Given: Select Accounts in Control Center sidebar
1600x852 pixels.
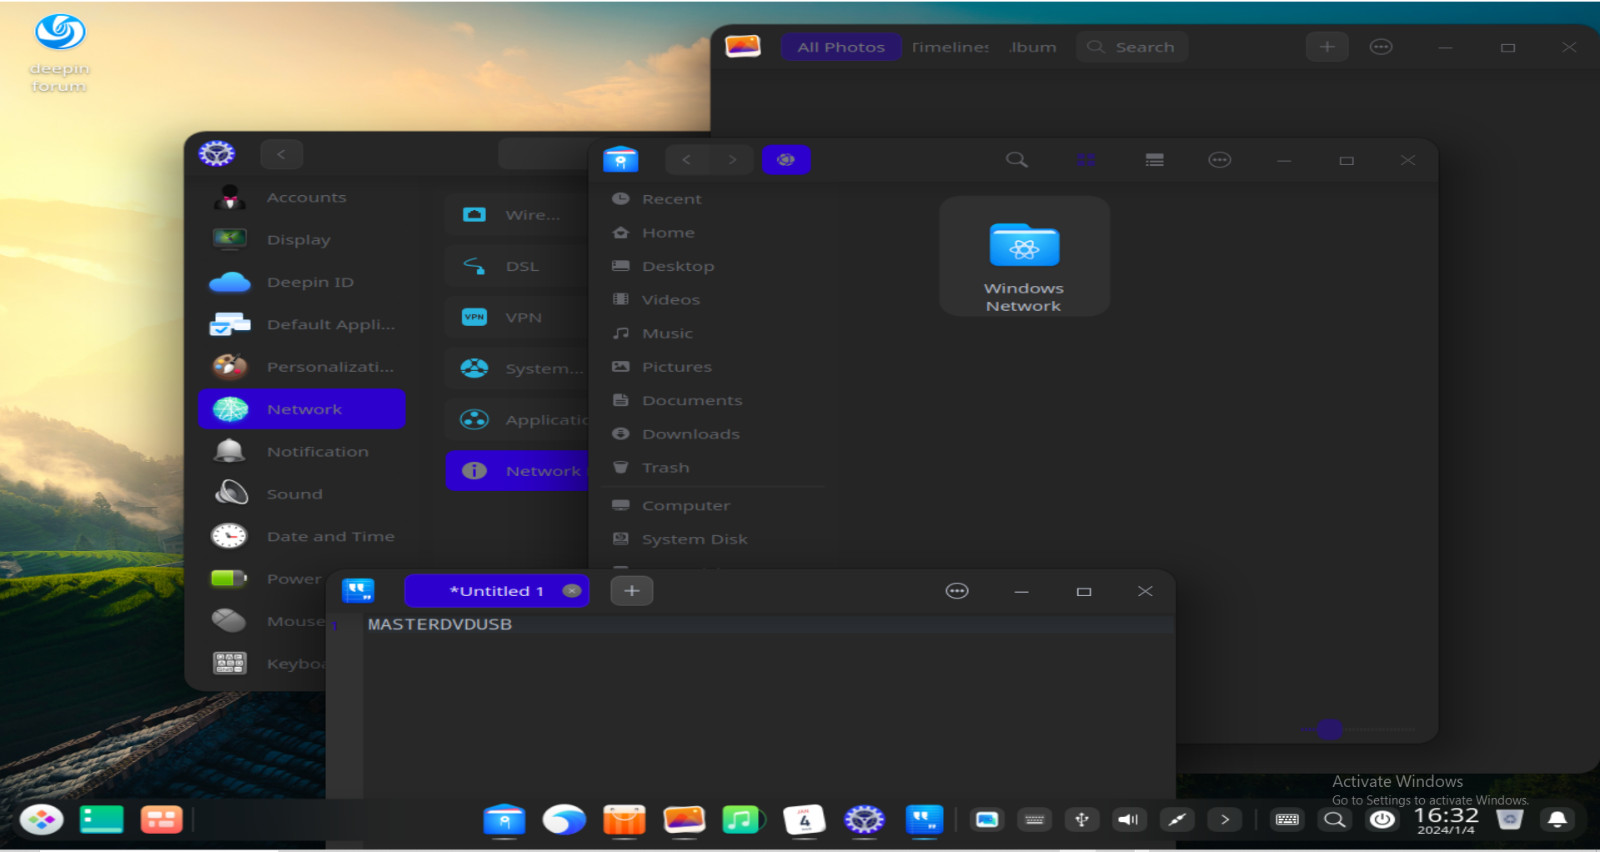Looking at the screenshot, I should point(302,198).
